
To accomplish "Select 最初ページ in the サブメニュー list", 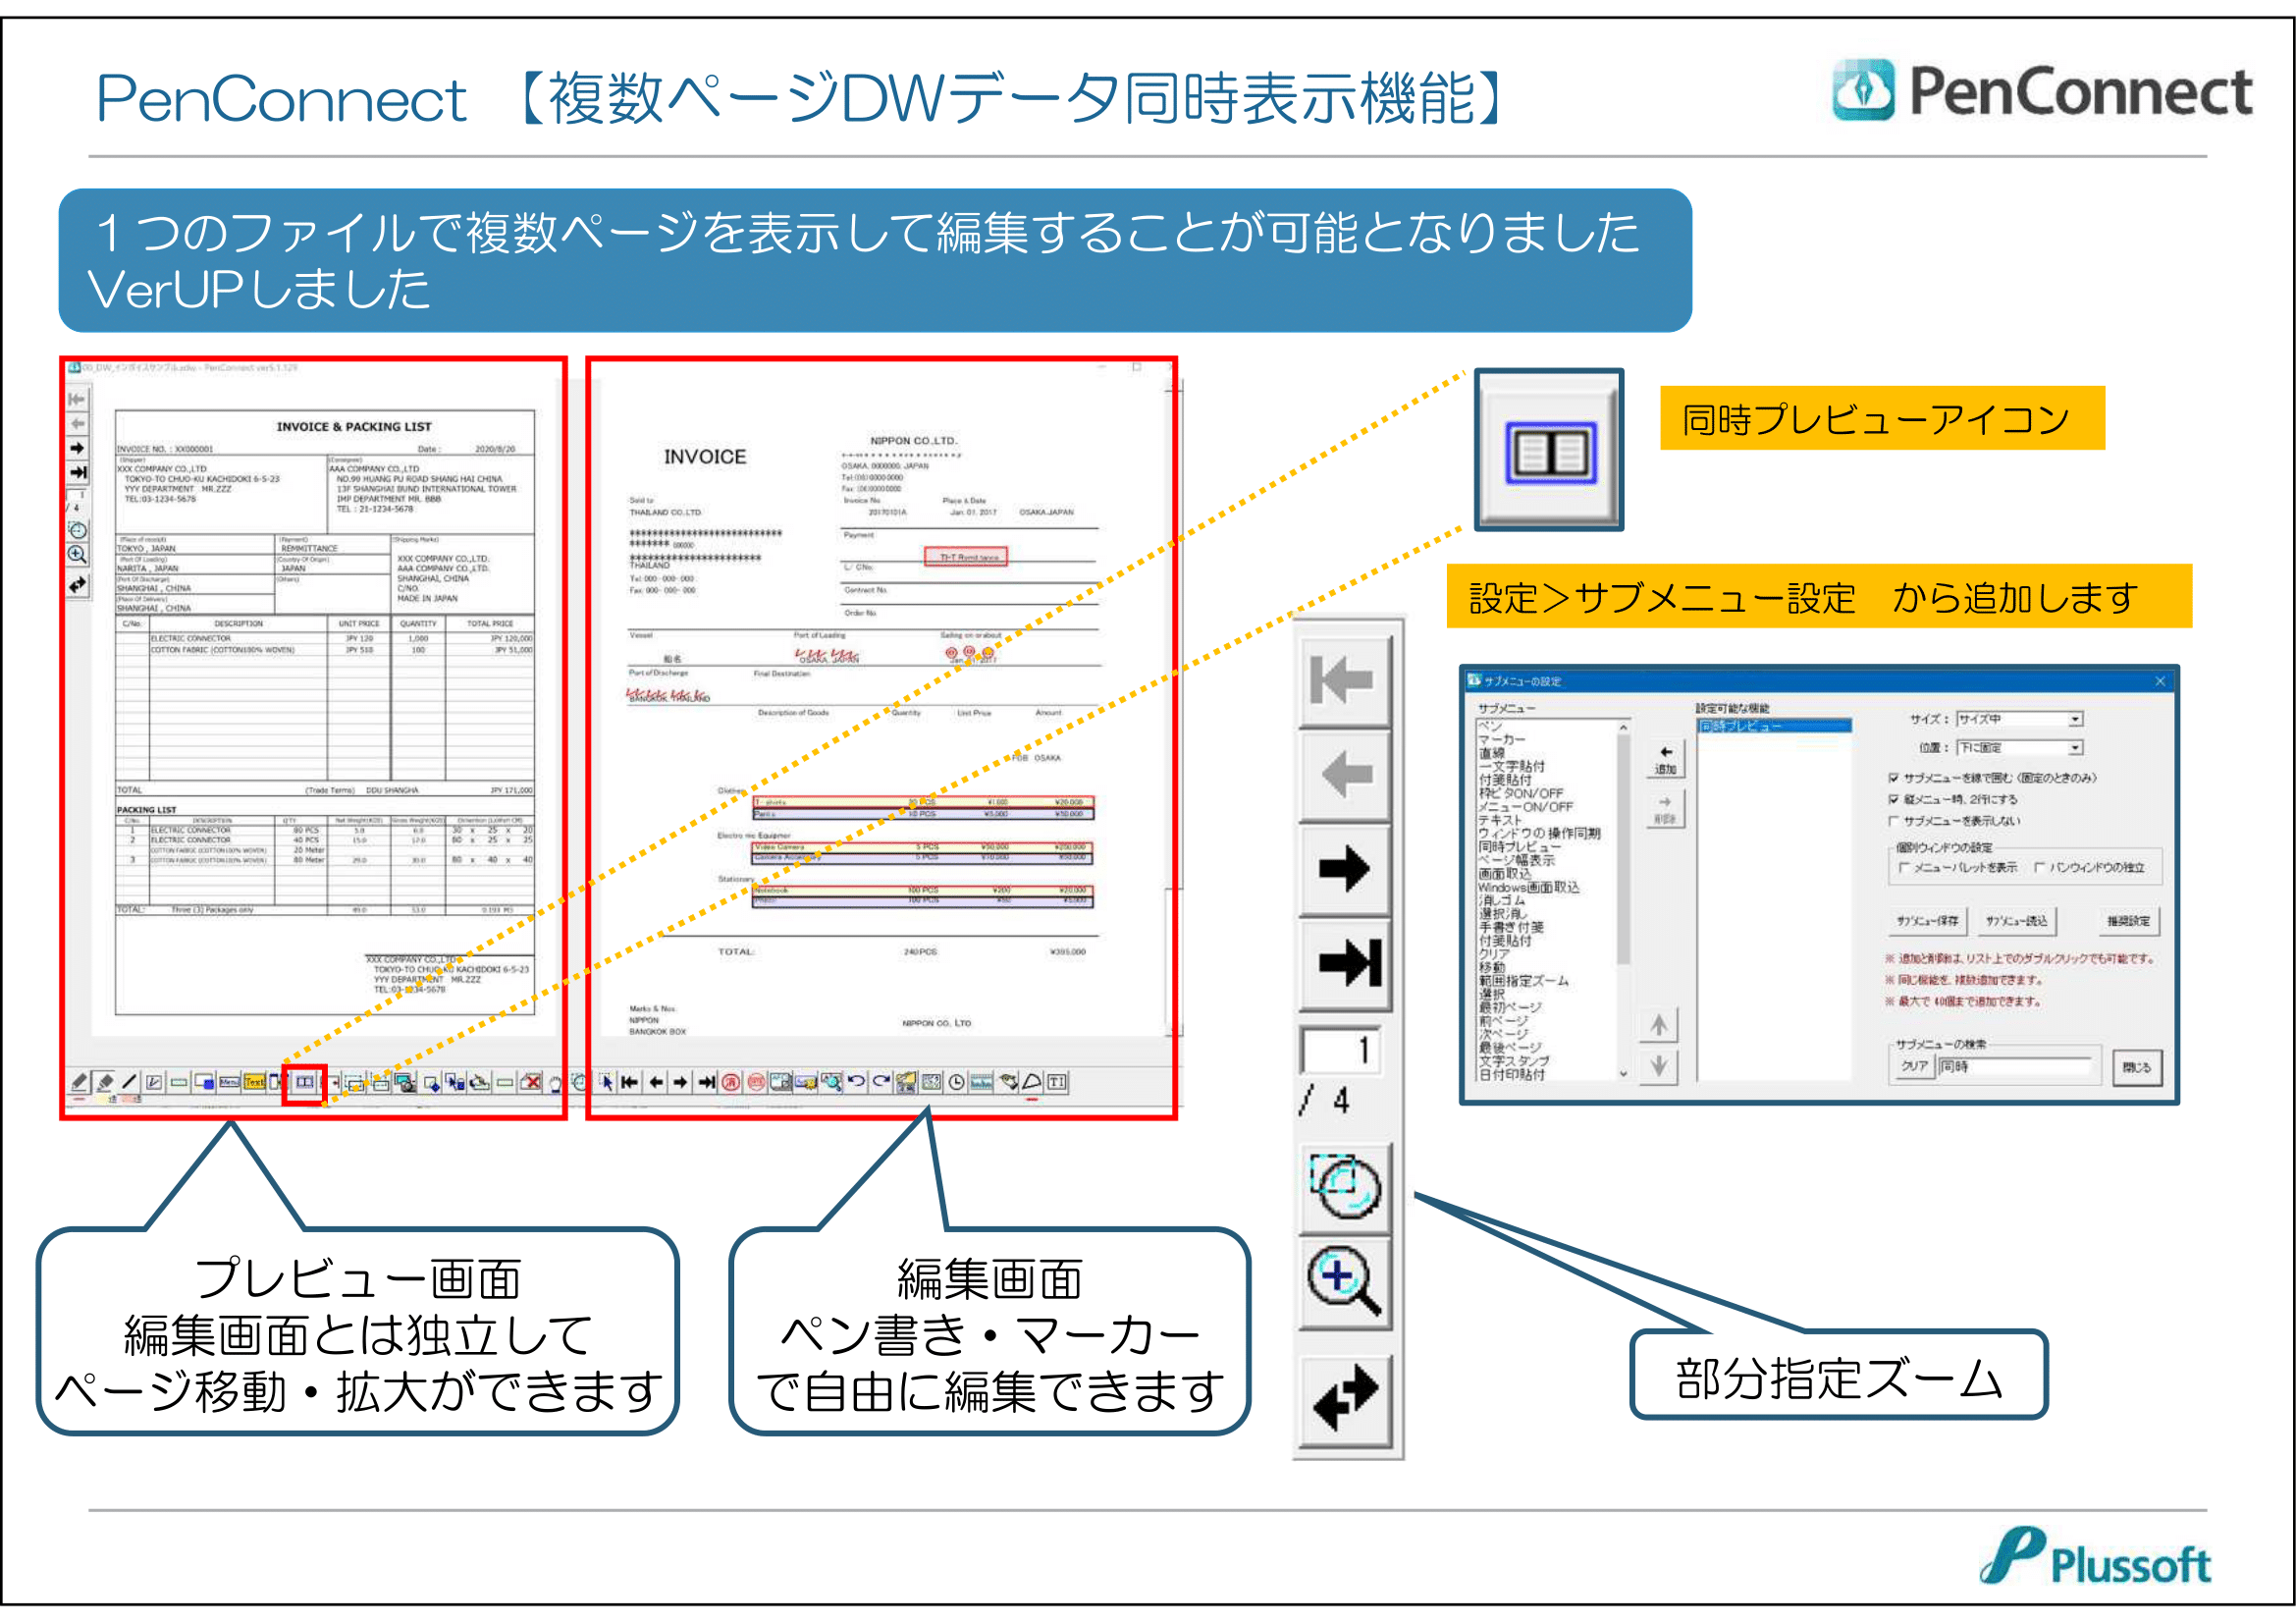I will coord(1511,1008).
